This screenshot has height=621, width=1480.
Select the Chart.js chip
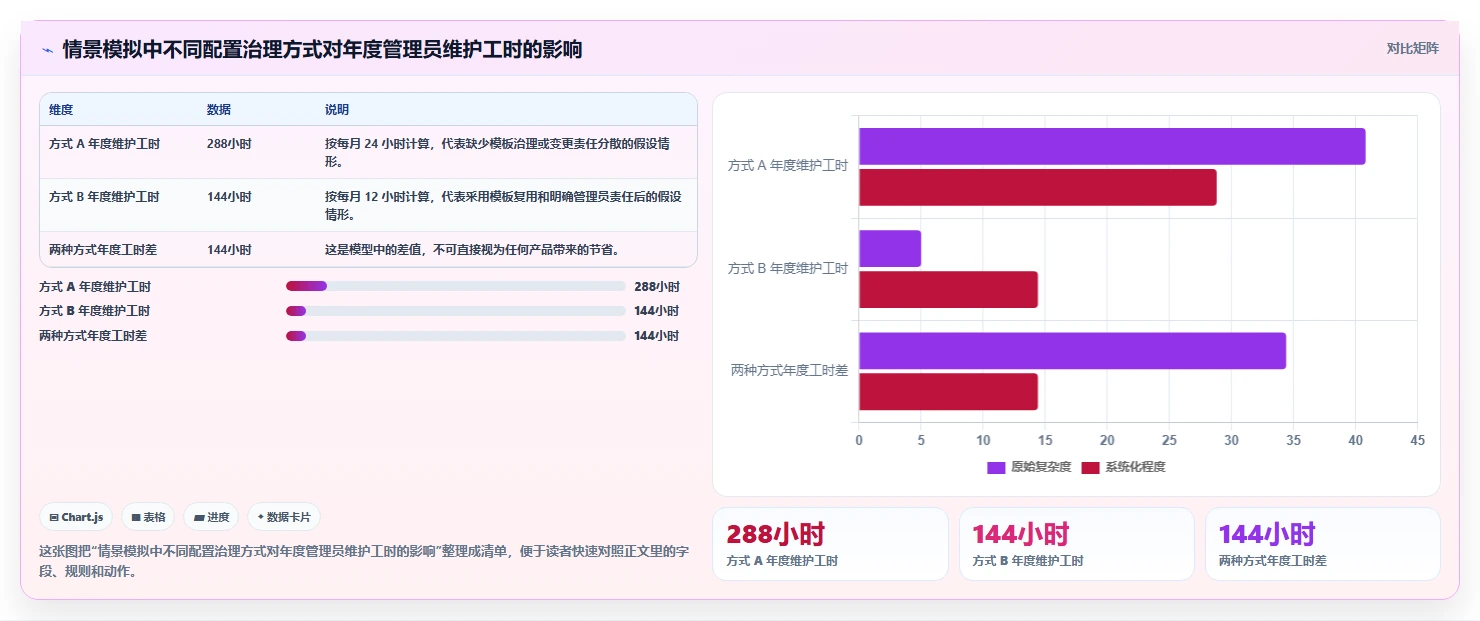77,517
